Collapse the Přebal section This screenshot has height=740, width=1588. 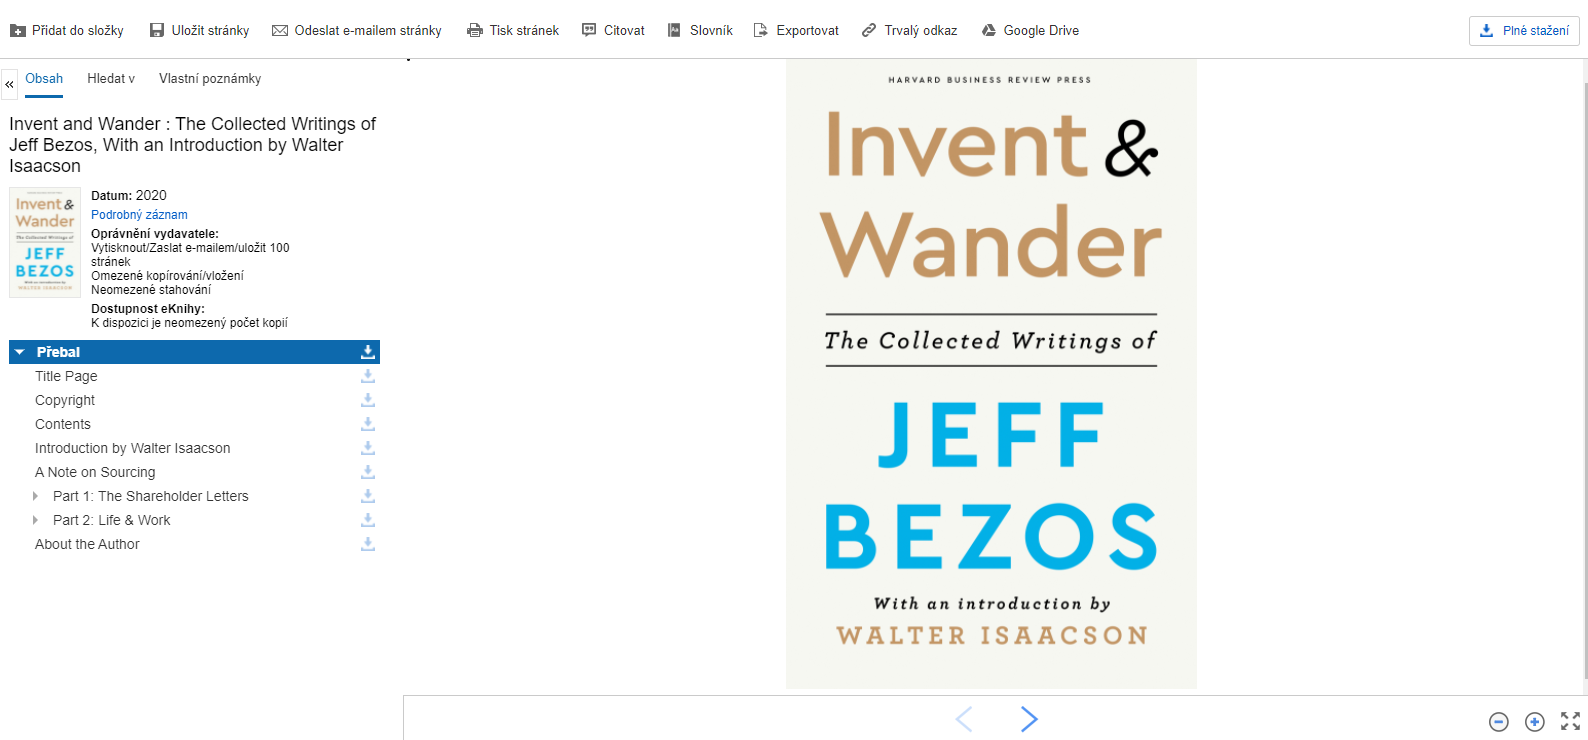pos(20,352)
